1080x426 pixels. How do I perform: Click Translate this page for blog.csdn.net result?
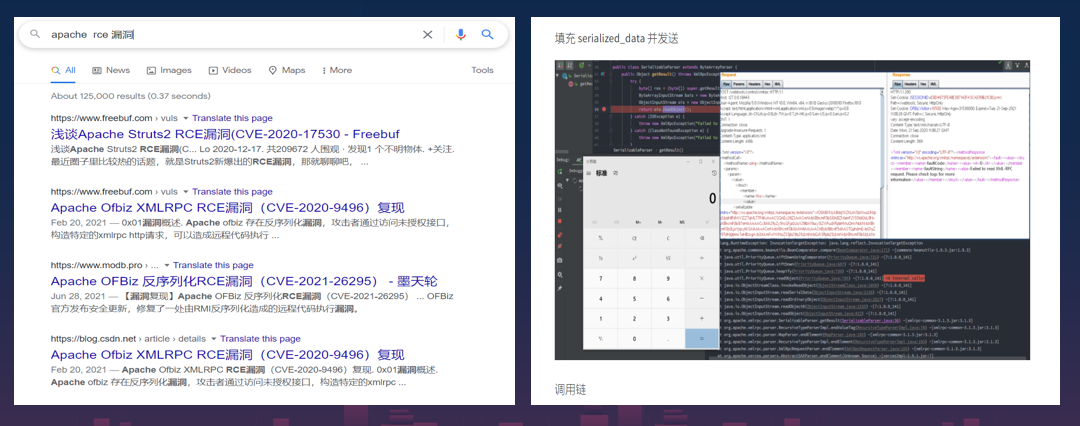260,339
